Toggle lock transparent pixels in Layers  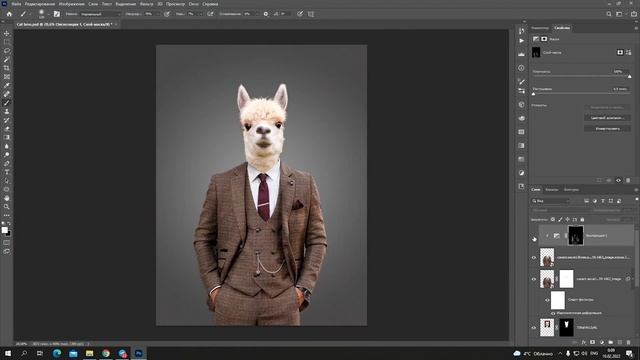click(553, 220)
